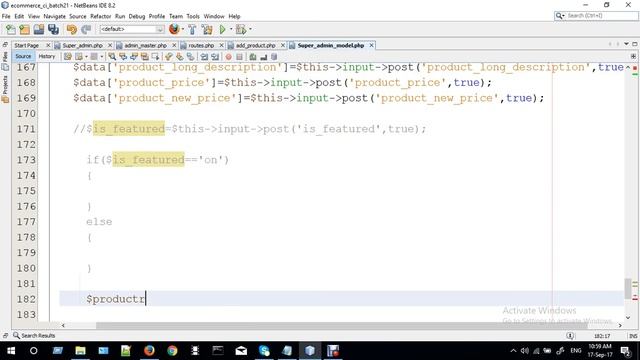The width and height of the screenshot is (640, 360).
Task: Click the Firefox browser selector icon
Action: 174,29
